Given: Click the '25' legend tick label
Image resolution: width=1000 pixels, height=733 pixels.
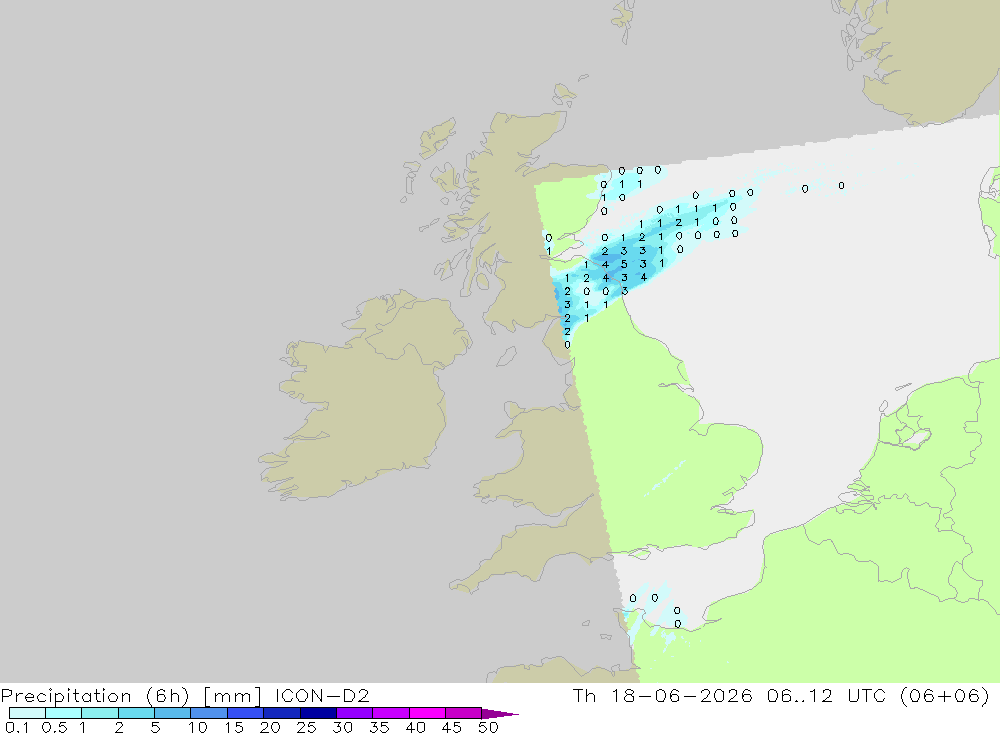Looking at the screenshot, I should (306, 727).
